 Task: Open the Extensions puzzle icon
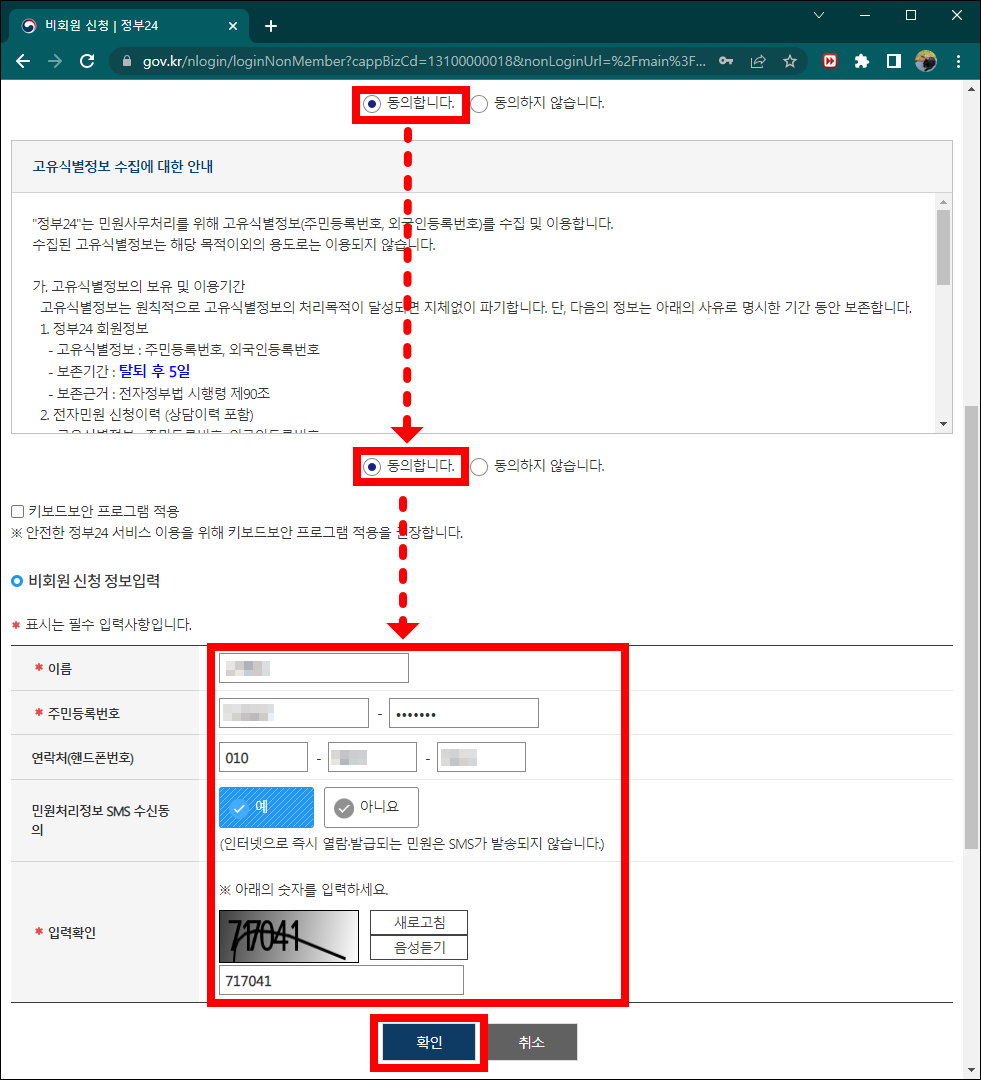862,61
